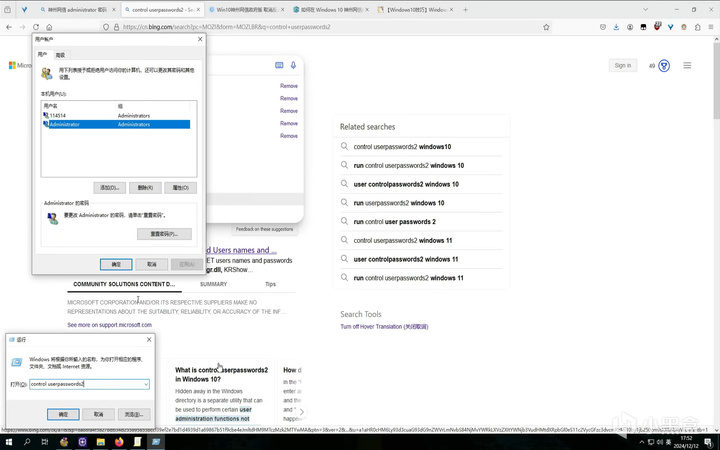Select the Administrator row in users list
This screenshot has width=720, height=450.
(x=116, y=124)
